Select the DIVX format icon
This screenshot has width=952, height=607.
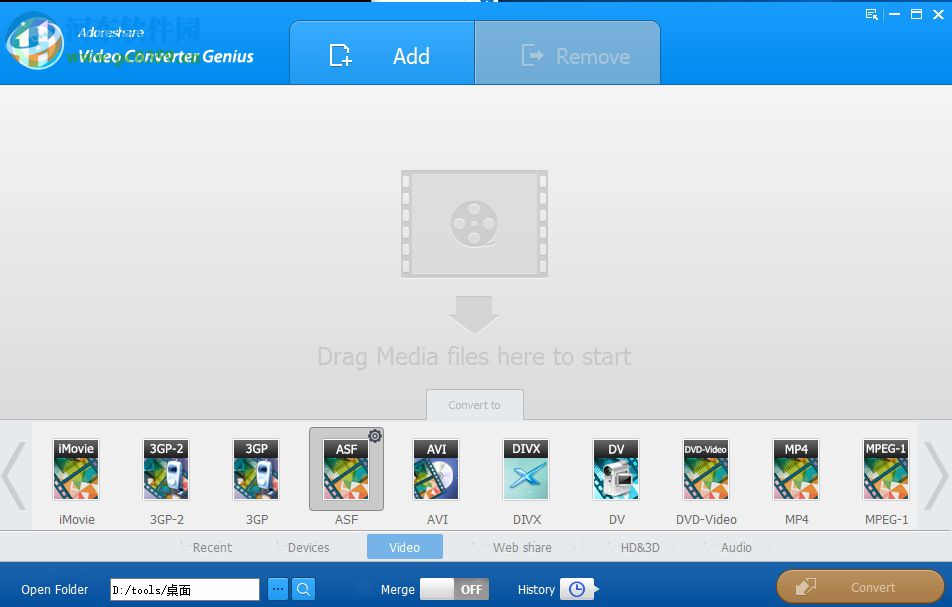526,469
